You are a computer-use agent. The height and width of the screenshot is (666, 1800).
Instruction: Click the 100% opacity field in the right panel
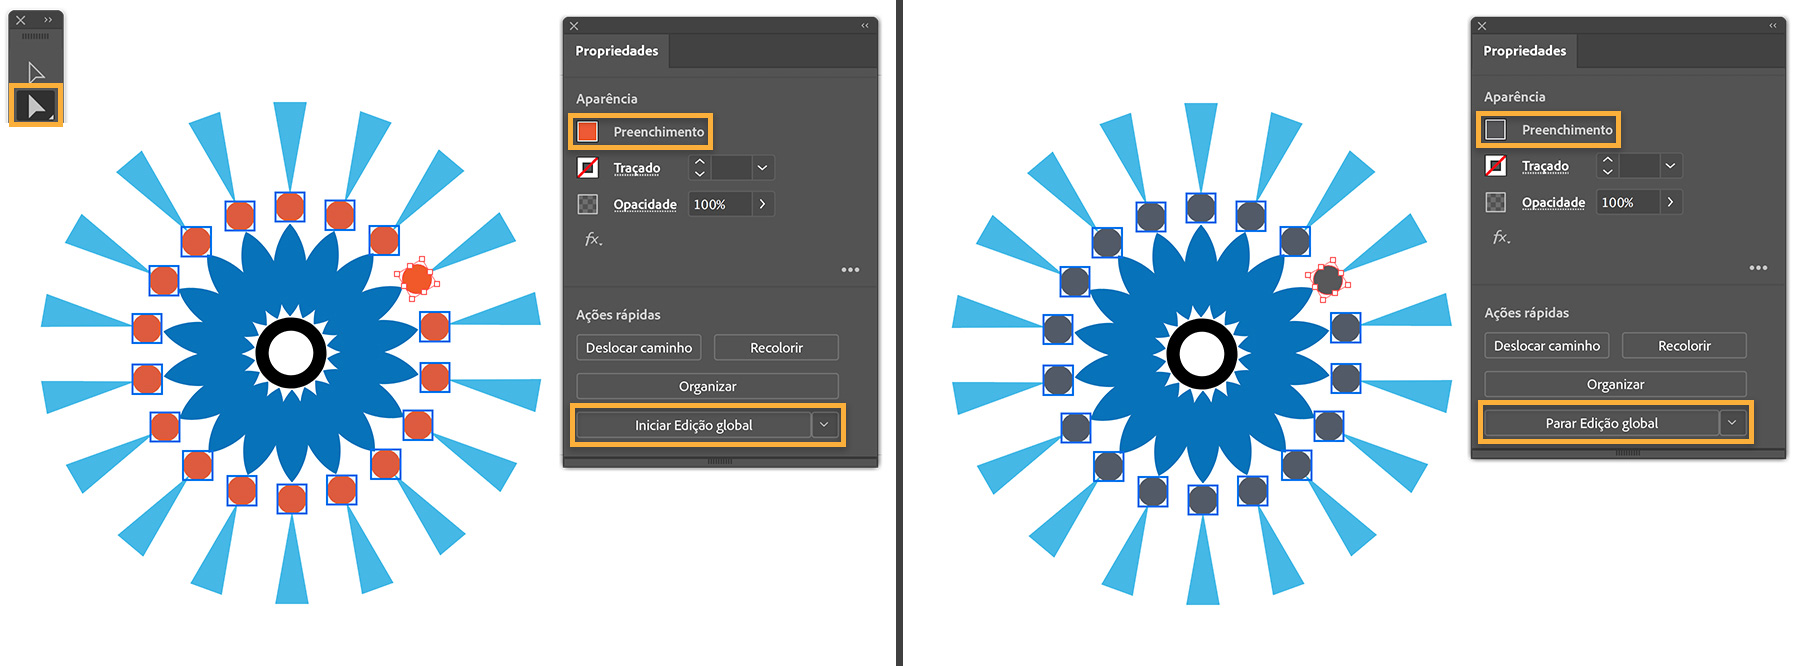1628,202
